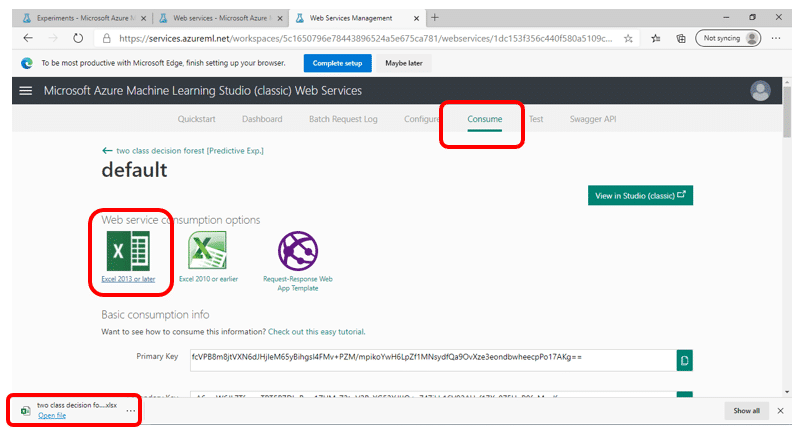Switch to the Consume tab
The height and width of the screenshot is (437, 802).
484,119
